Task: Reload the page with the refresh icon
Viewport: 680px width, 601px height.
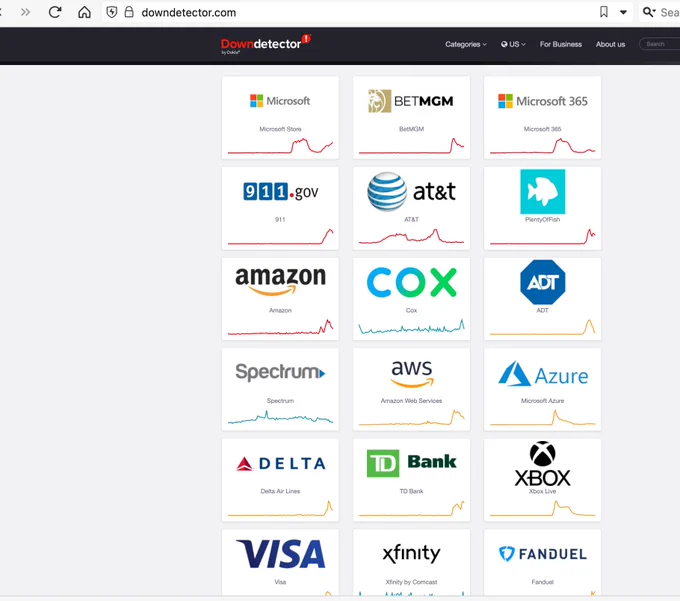Action: coord(55,12)
